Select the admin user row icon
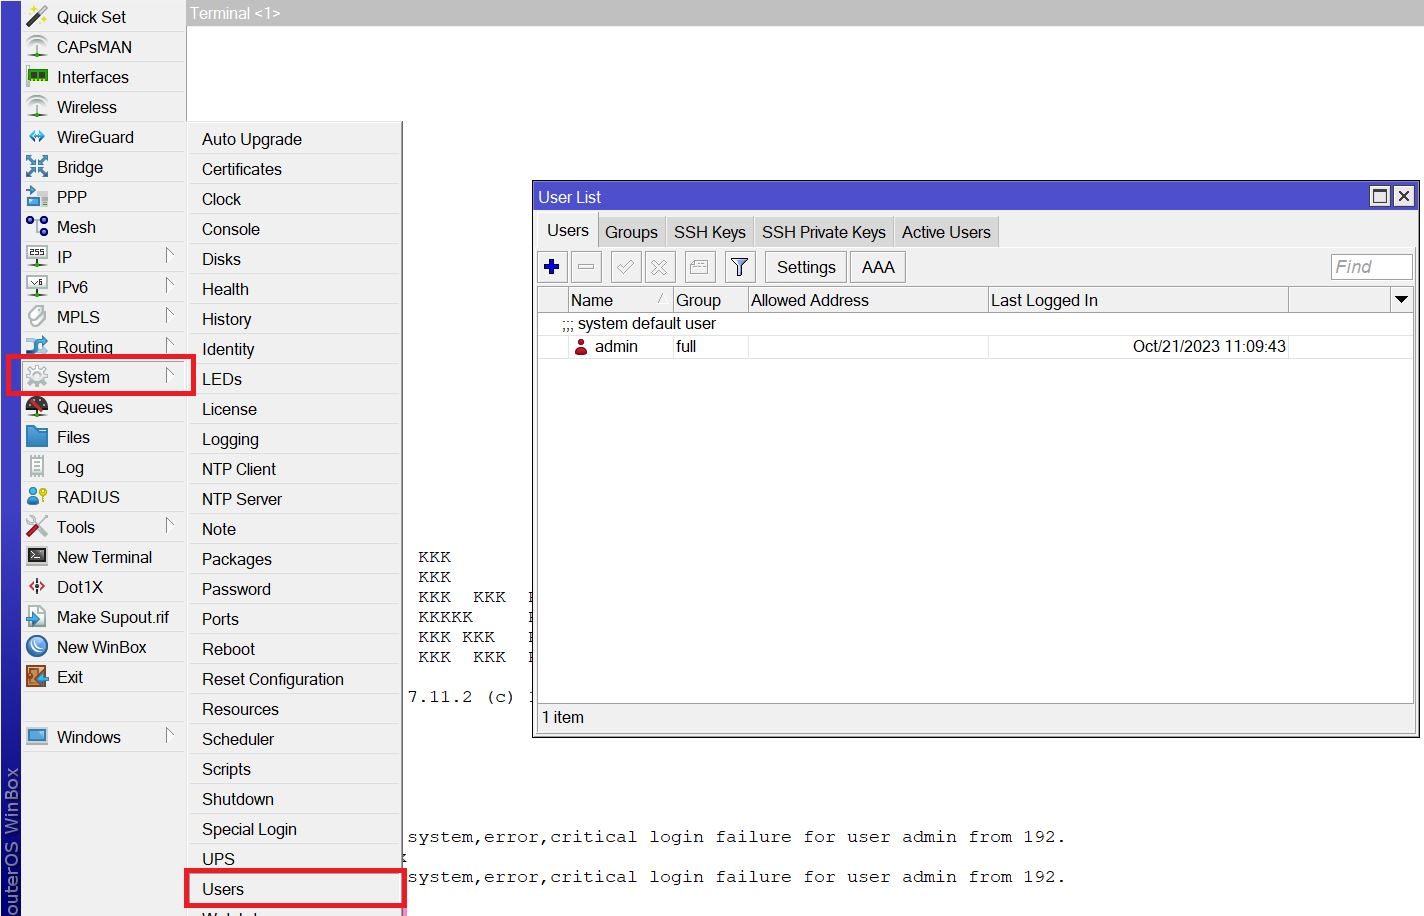1424x916 pixels. point(581,347)
